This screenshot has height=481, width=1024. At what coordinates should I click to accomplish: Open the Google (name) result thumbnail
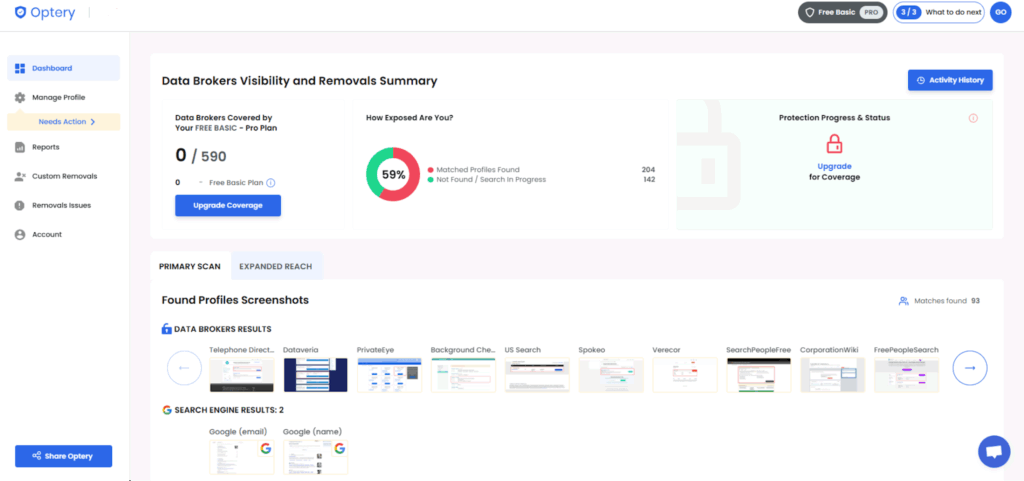pyautogui.click(x=315, y=457)
